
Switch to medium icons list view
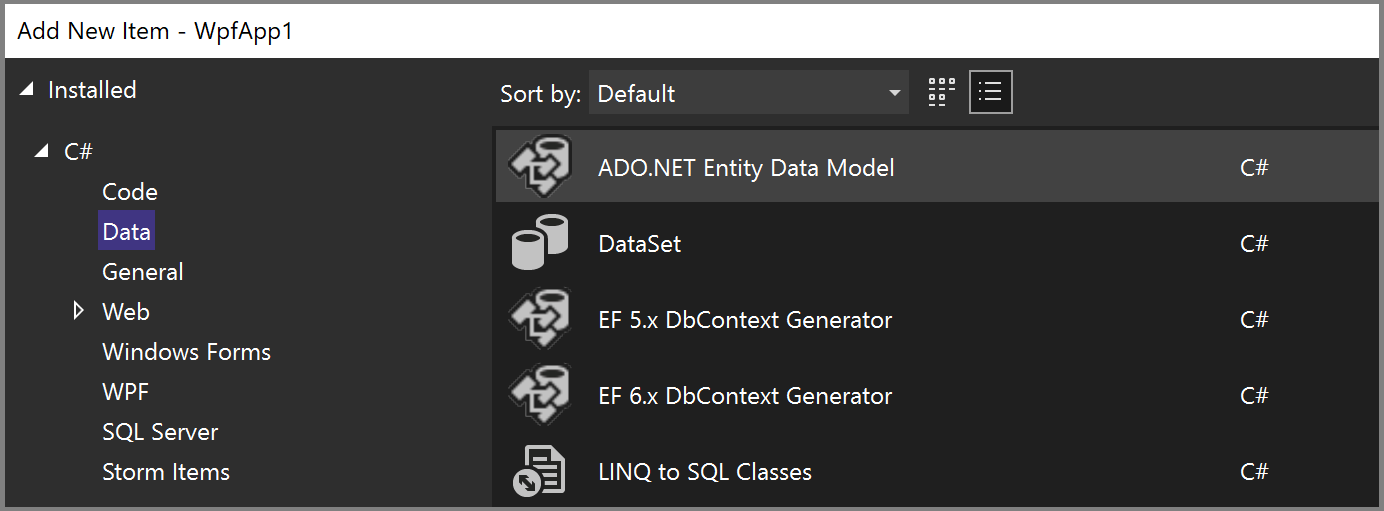[x=990, y=93]
